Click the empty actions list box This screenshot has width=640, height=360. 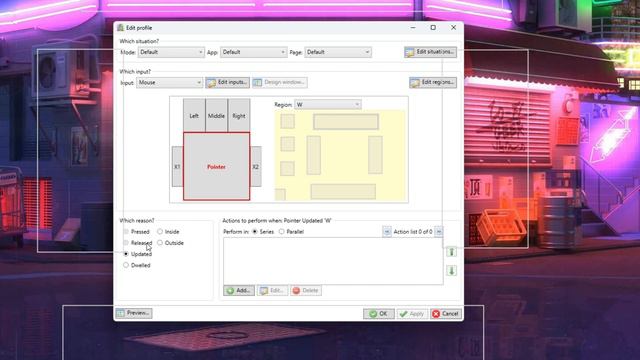point(333,261)
